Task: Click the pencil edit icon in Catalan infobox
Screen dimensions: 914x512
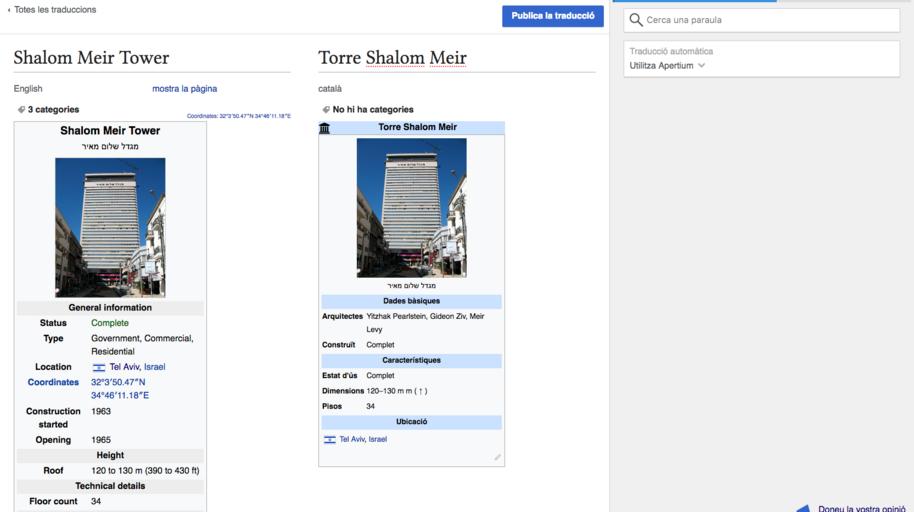Action: [497, 458]
